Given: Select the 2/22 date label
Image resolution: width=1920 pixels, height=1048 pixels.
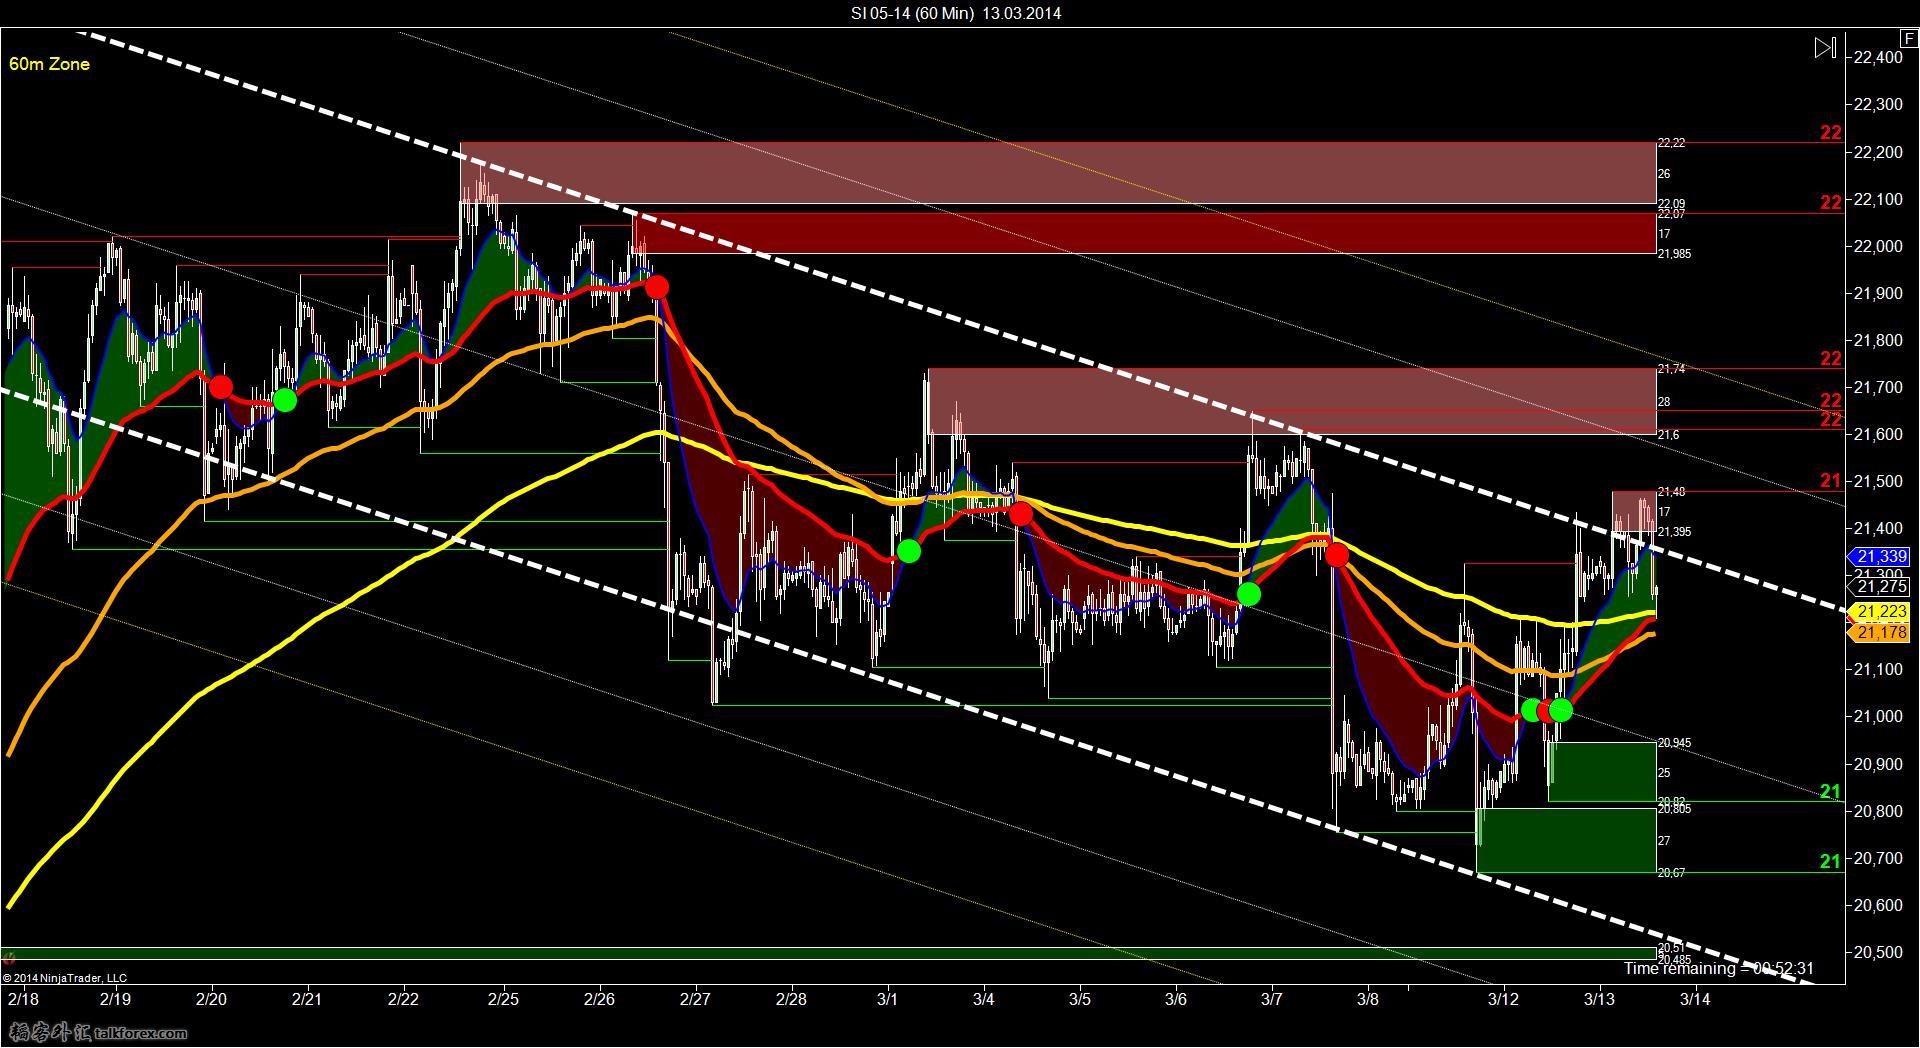Looking at the screenshot, I should point(403,999).
